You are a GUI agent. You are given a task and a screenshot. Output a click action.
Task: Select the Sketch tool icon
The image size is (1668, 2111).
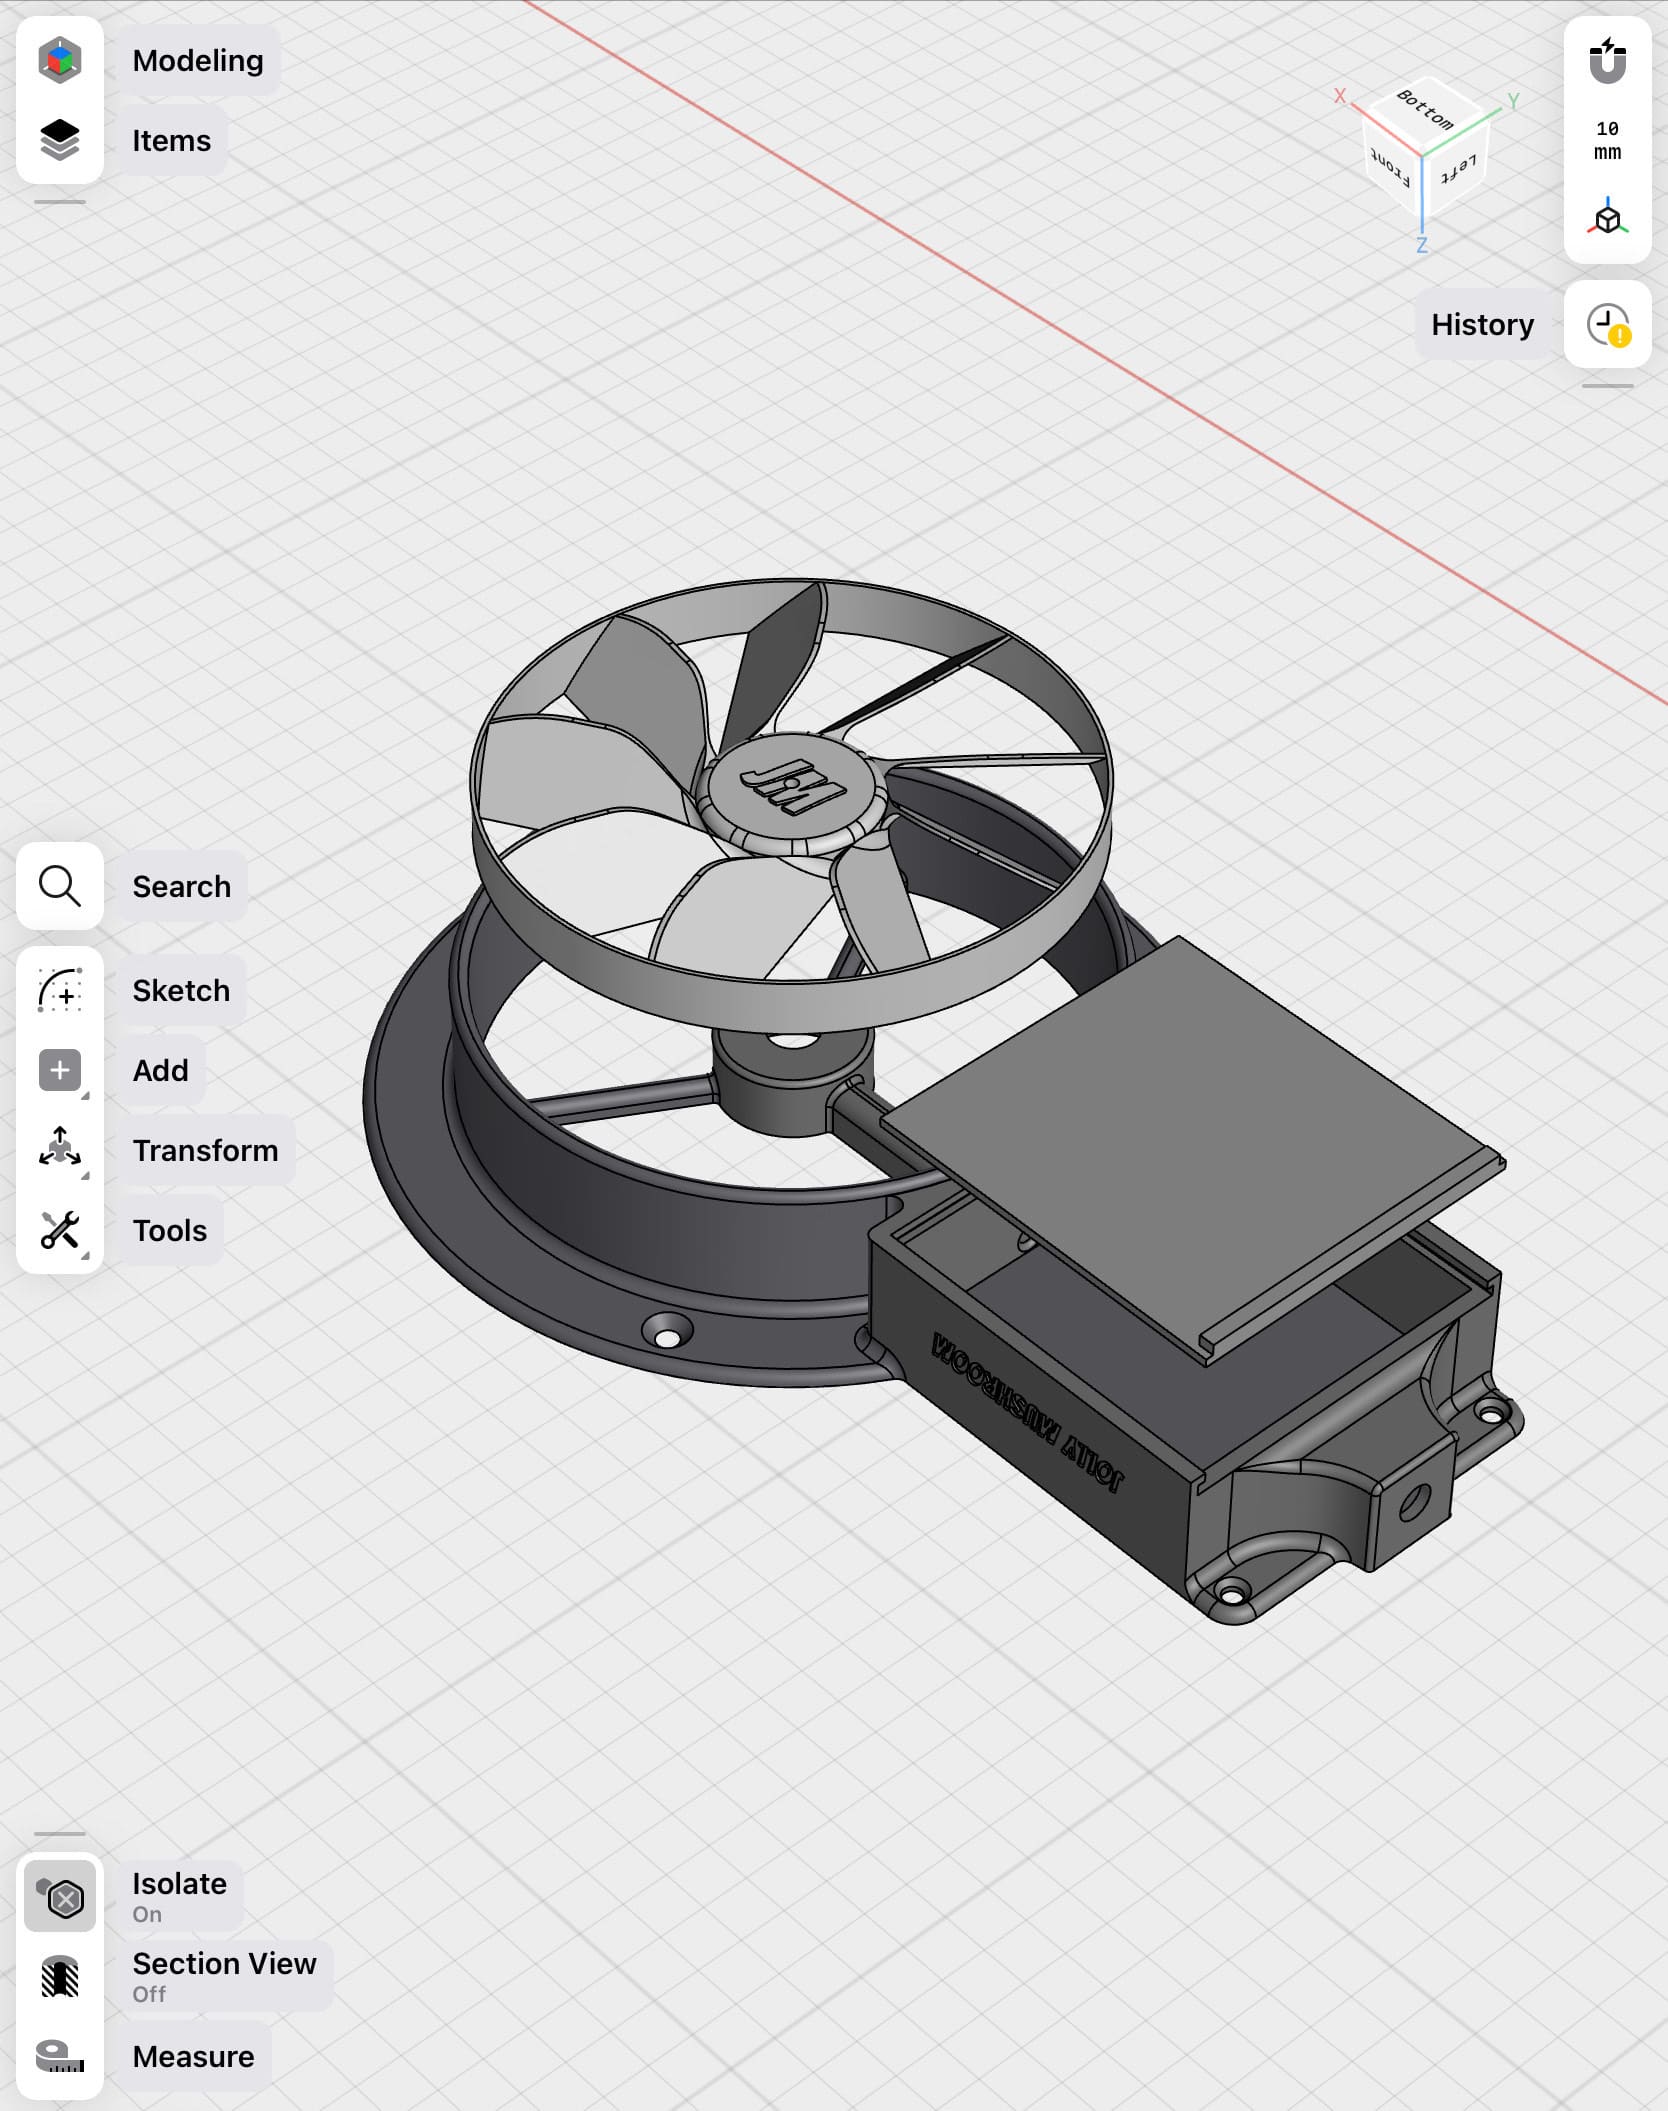(x=60, y=990)
